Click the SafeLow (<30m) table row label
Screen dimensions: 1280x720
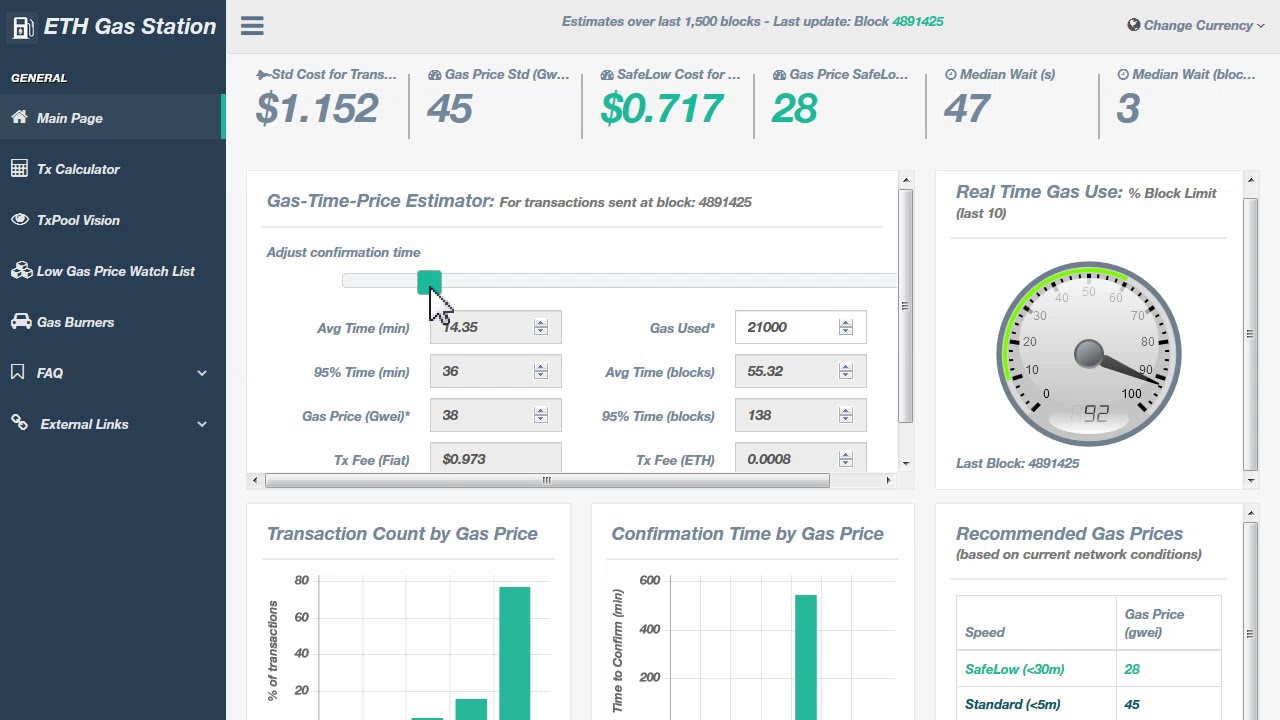[x=1014, y=669]
